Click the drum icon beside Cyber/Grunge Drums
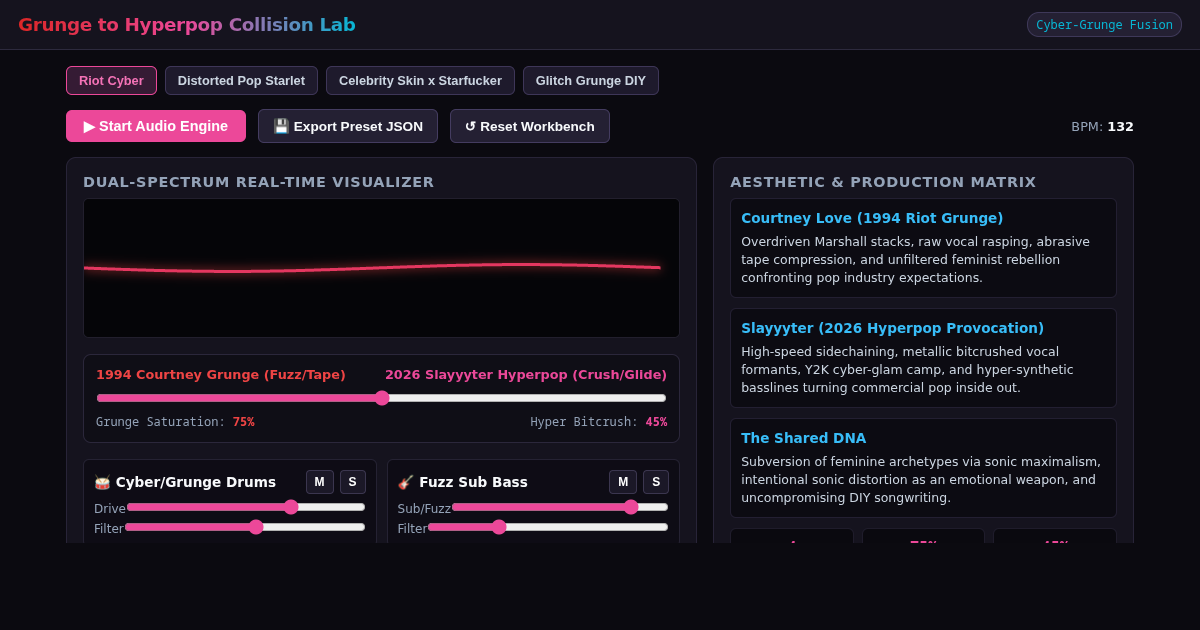This screenshot has height=630, width=1200. 102,482
